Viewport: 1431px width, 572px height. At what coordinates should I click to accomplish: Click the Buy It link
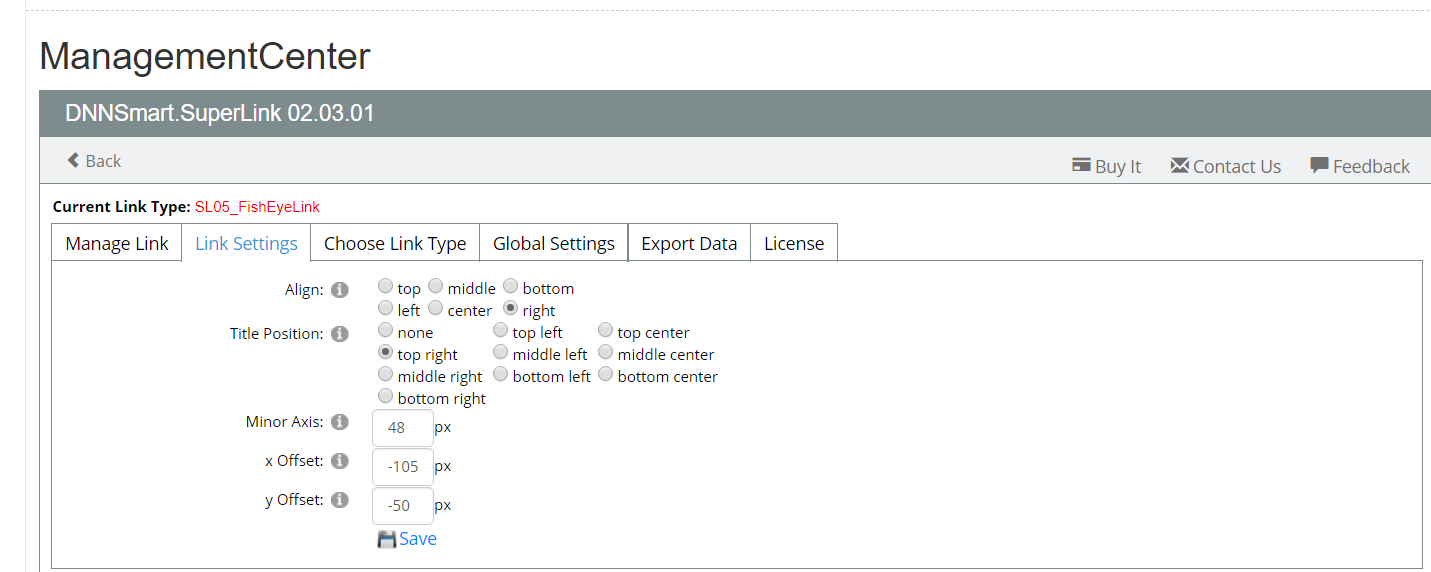tap(1106, 166)
